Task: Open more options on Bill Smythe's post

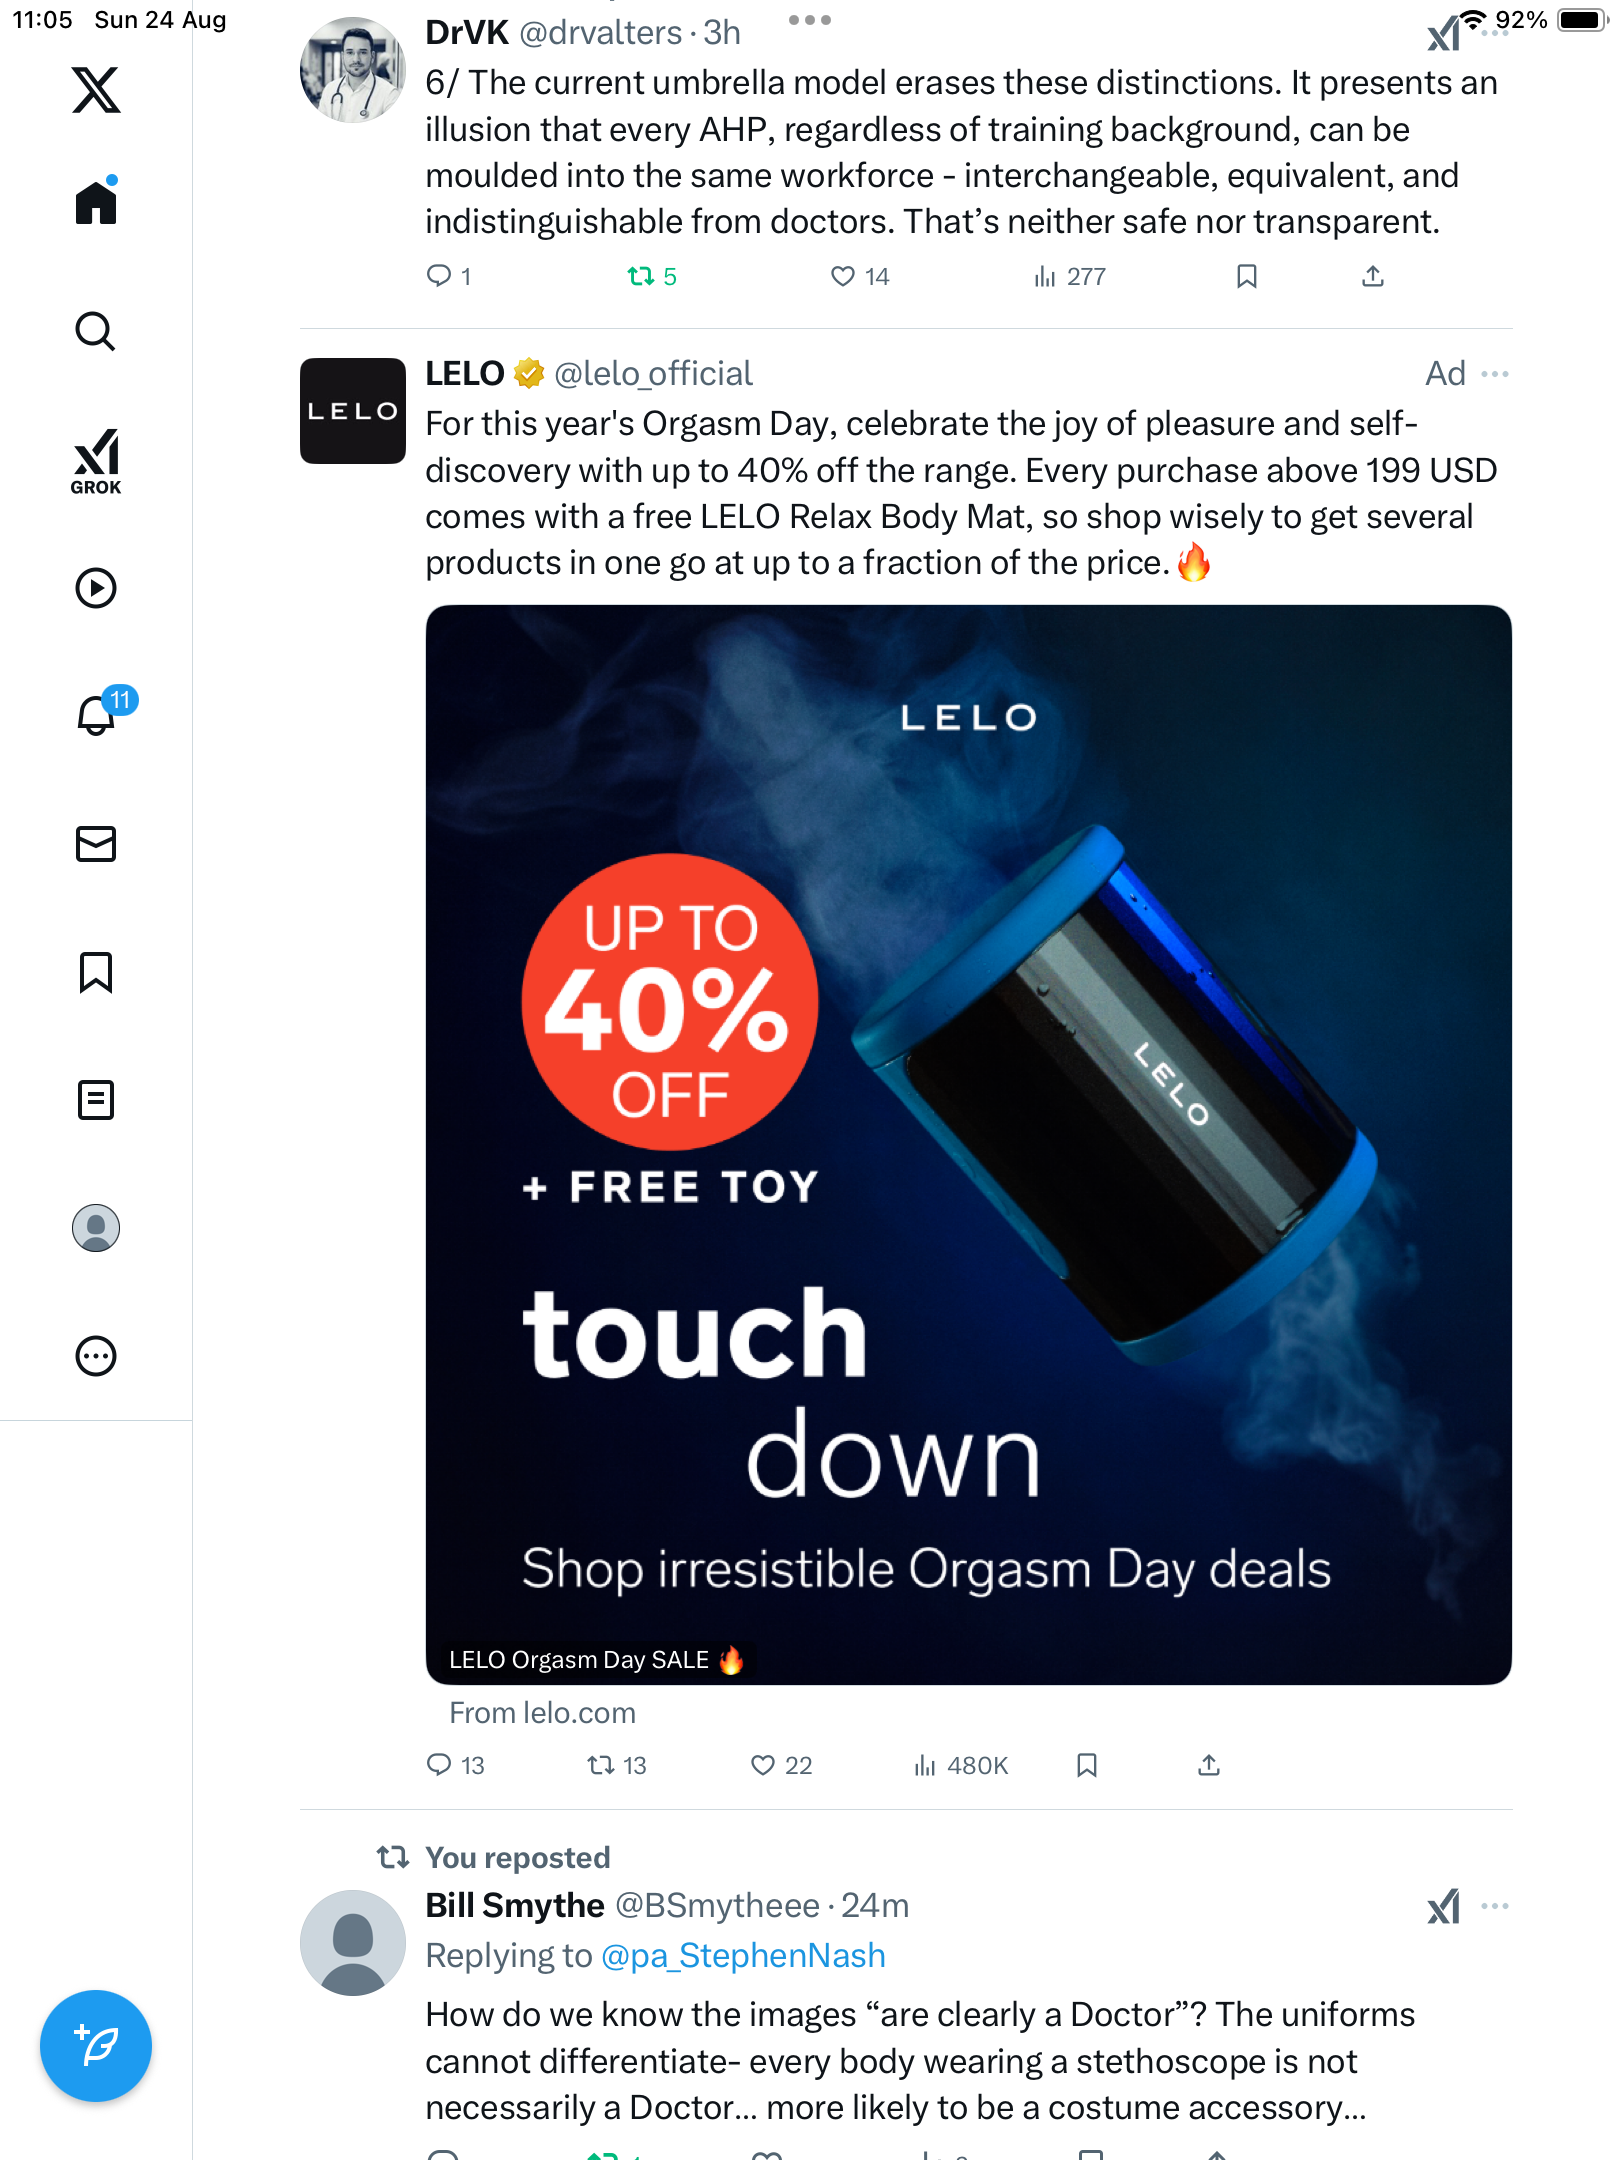Action: coord(1495,1906)
